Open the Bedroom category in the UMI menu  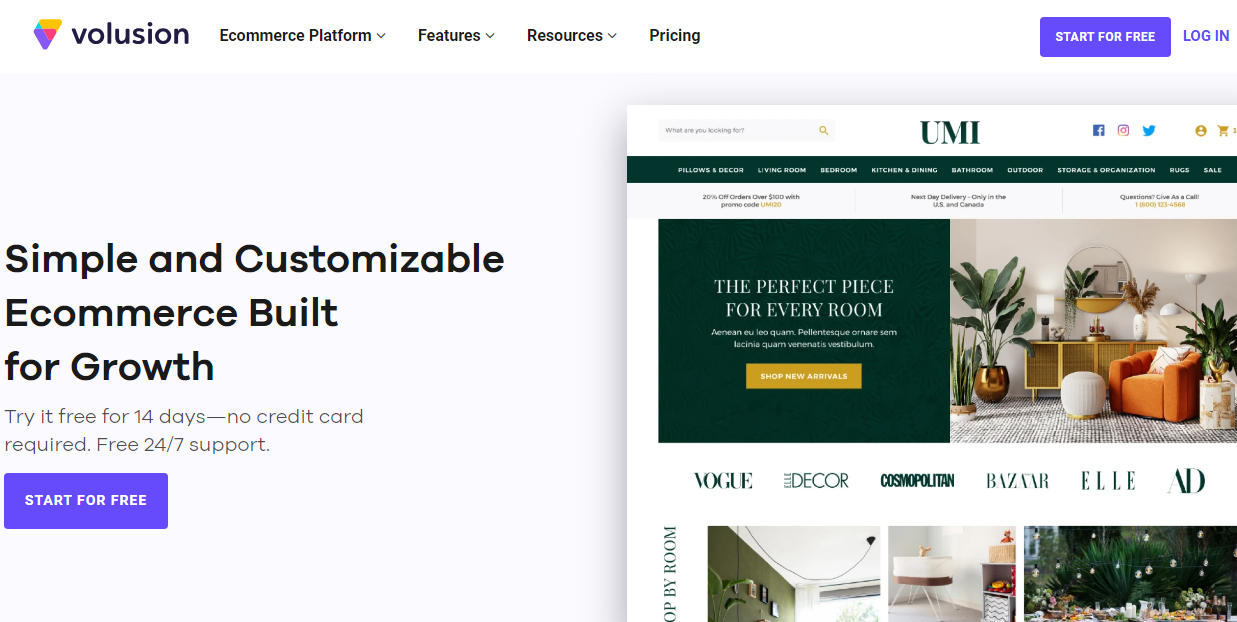click(838, 170)
